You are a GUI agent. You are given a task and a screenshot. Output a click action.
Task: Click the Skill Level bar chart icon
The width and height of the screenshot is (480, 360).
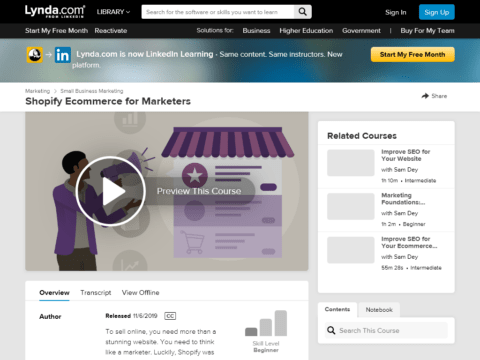pyautogui.click(x=266, y=323)
